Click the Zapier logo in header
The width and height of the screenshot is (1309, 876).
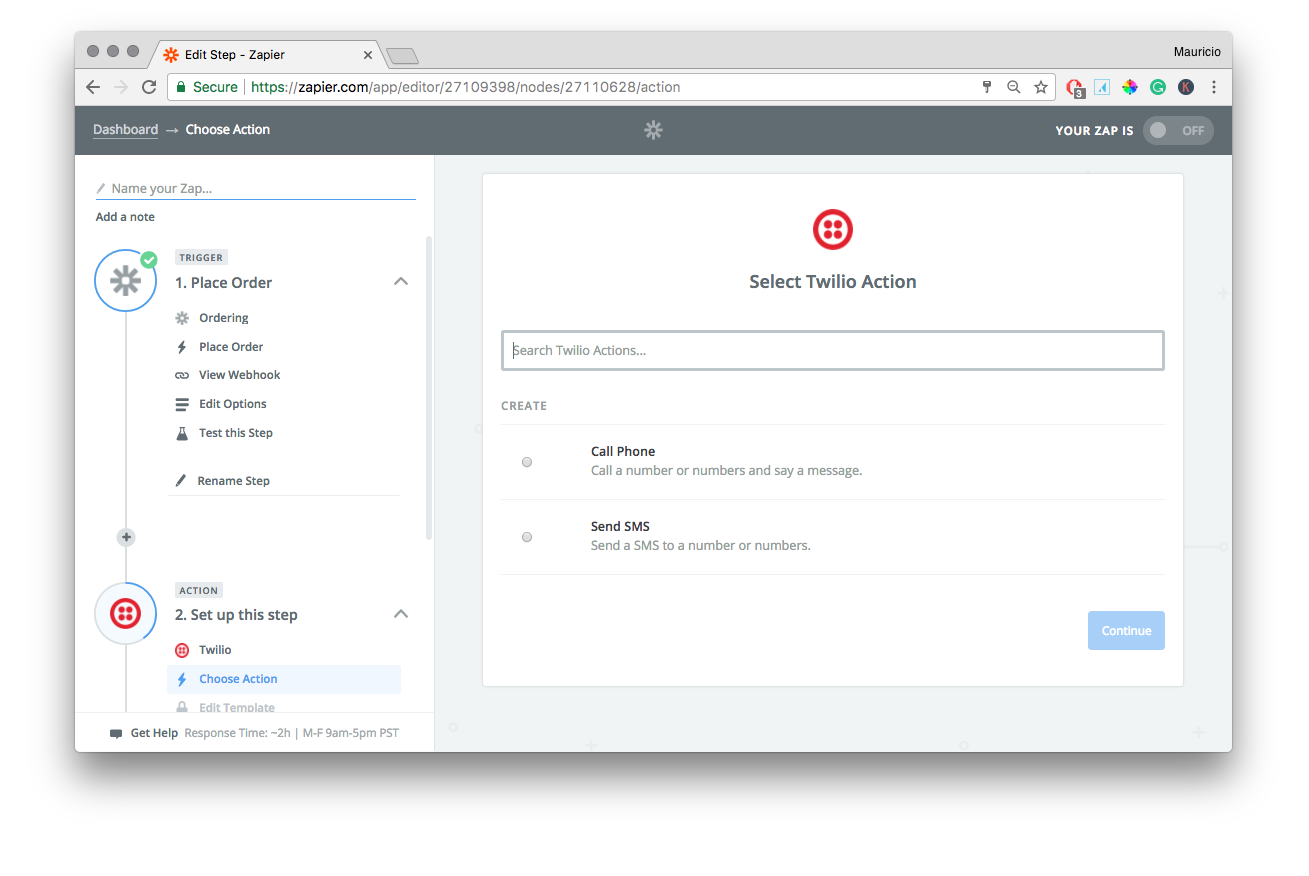(653, 130)
